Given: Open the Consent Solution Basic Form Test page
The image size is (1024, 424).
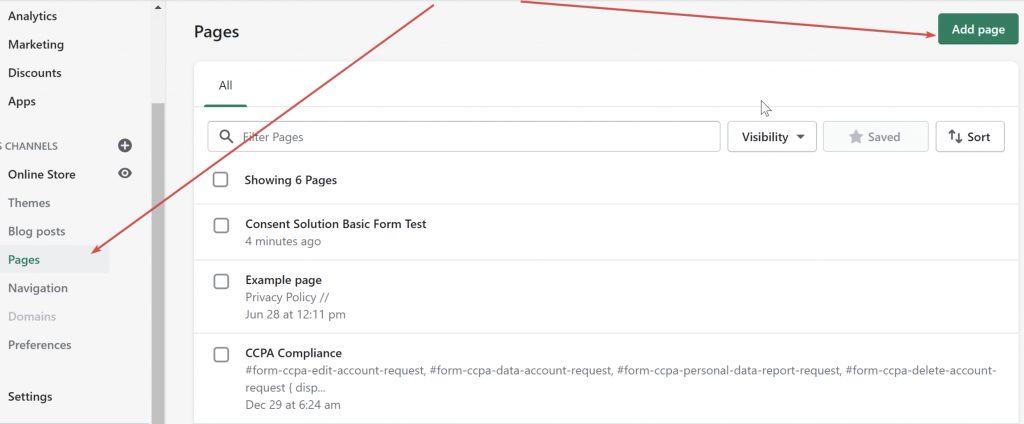Looking at the screenshot, I should click(335, 224).
